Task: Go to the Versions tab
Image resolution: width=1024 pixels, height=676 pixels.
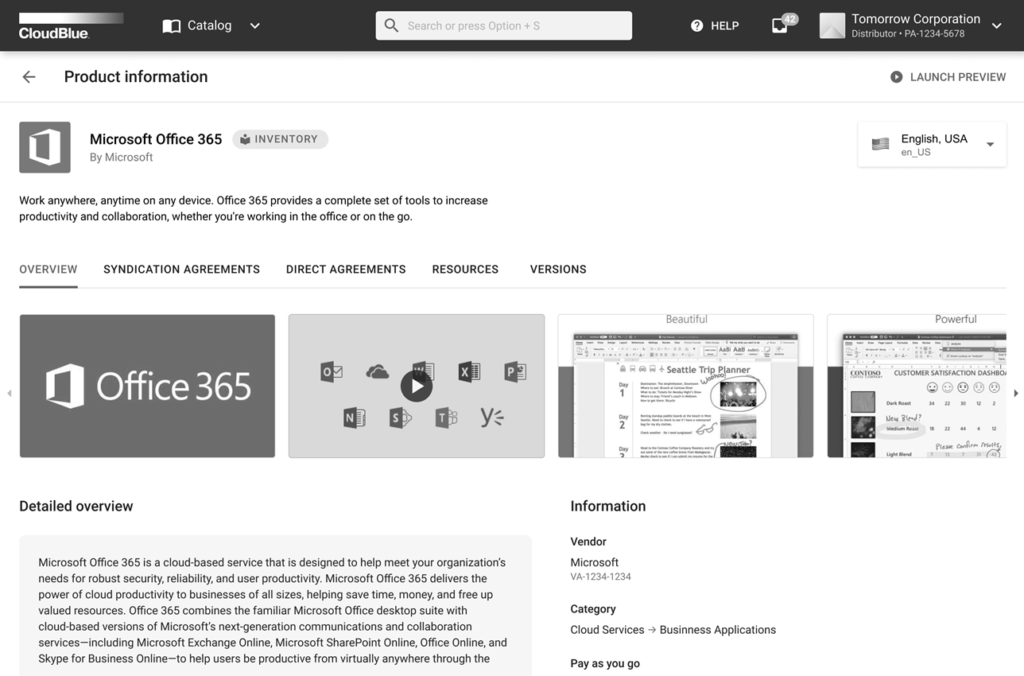Action: point(558,269)
